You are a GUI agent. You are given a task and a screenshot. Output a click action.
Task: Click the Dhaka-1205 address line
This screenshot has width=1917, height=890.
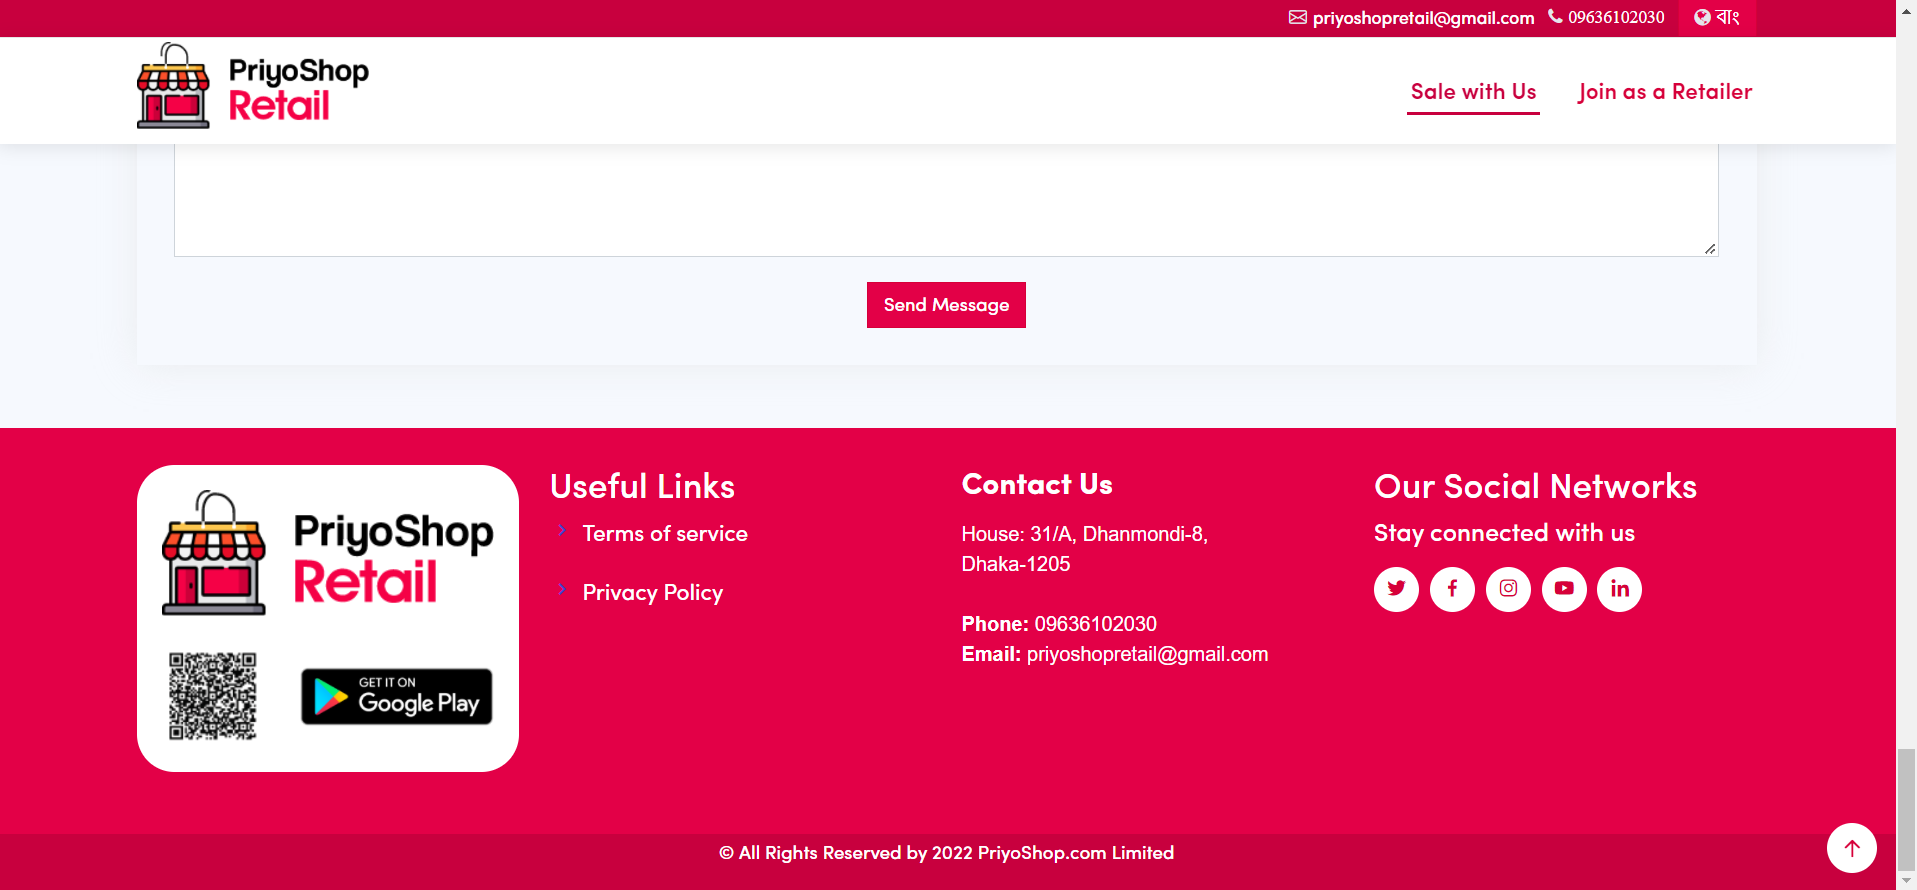coord(1016,564)
